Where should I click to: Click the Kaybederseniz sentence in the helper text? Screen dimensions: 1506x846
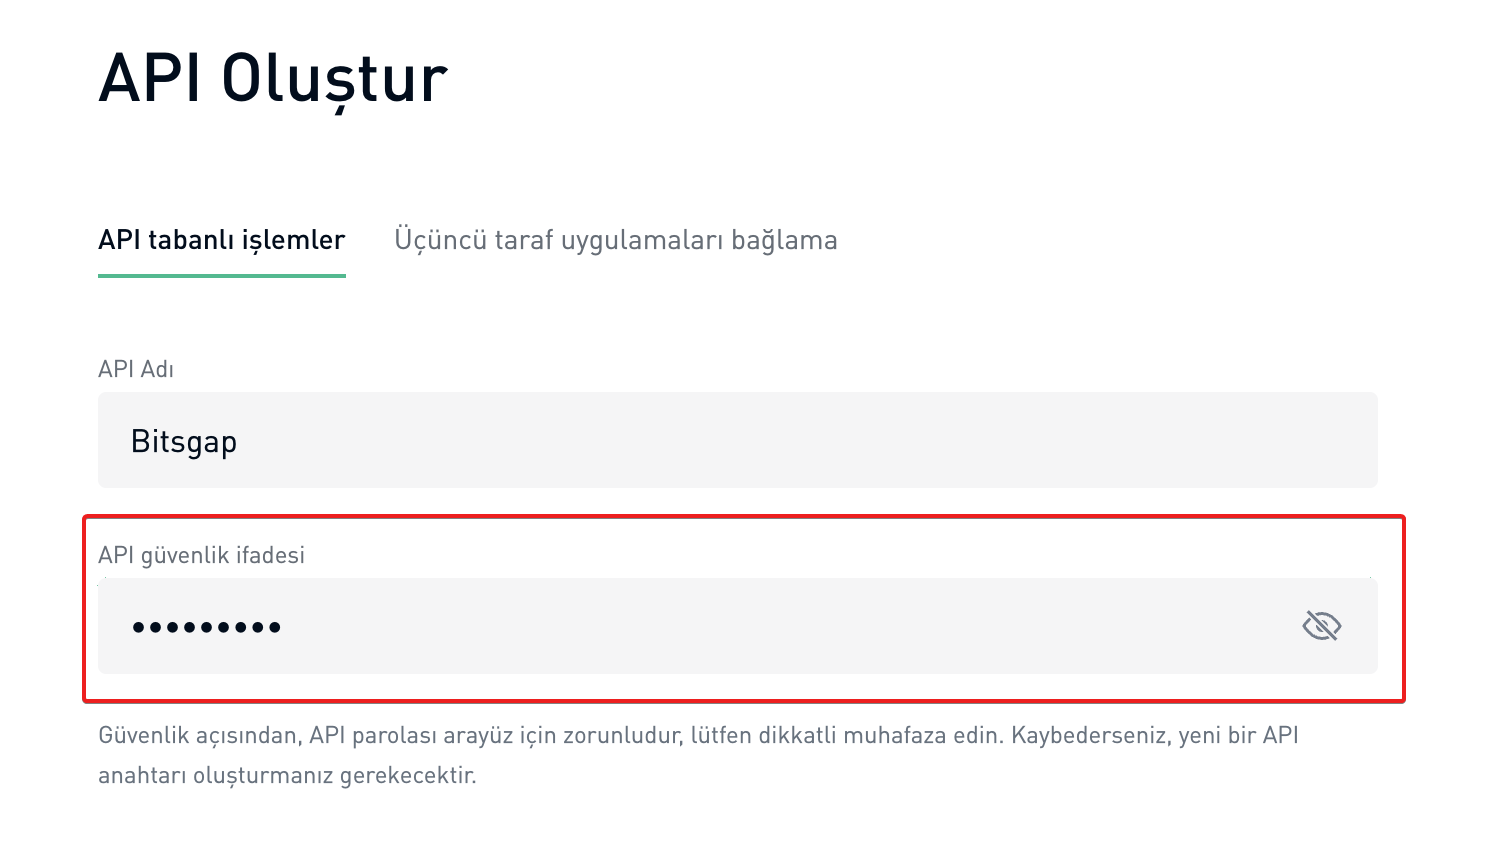click(1154, 736)
